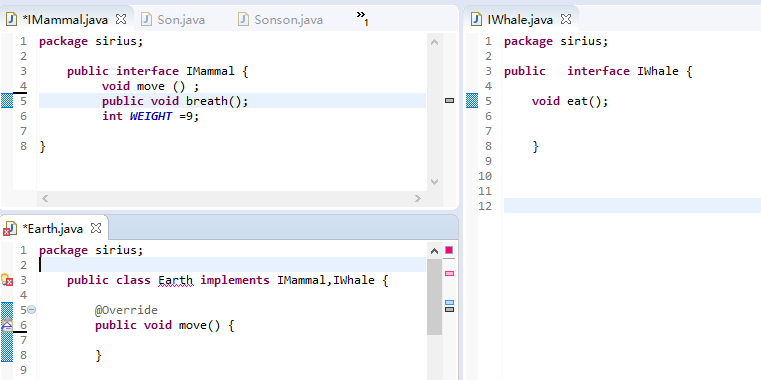761x380 pixels.
Task: Click IMammal horizontal scroll left arrow
Action: tap(45, 198)
